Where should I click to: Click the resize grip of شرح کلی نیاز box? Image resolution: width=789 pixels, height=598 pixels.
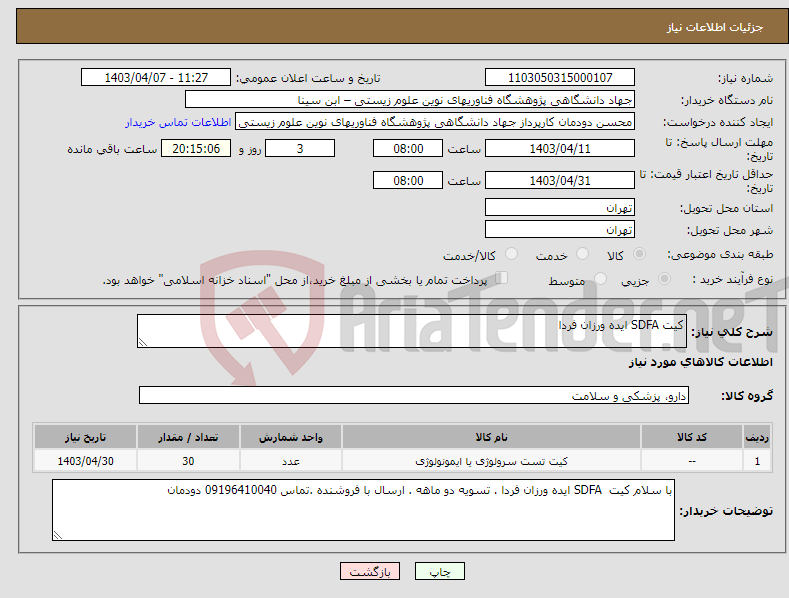coord(143,342)
